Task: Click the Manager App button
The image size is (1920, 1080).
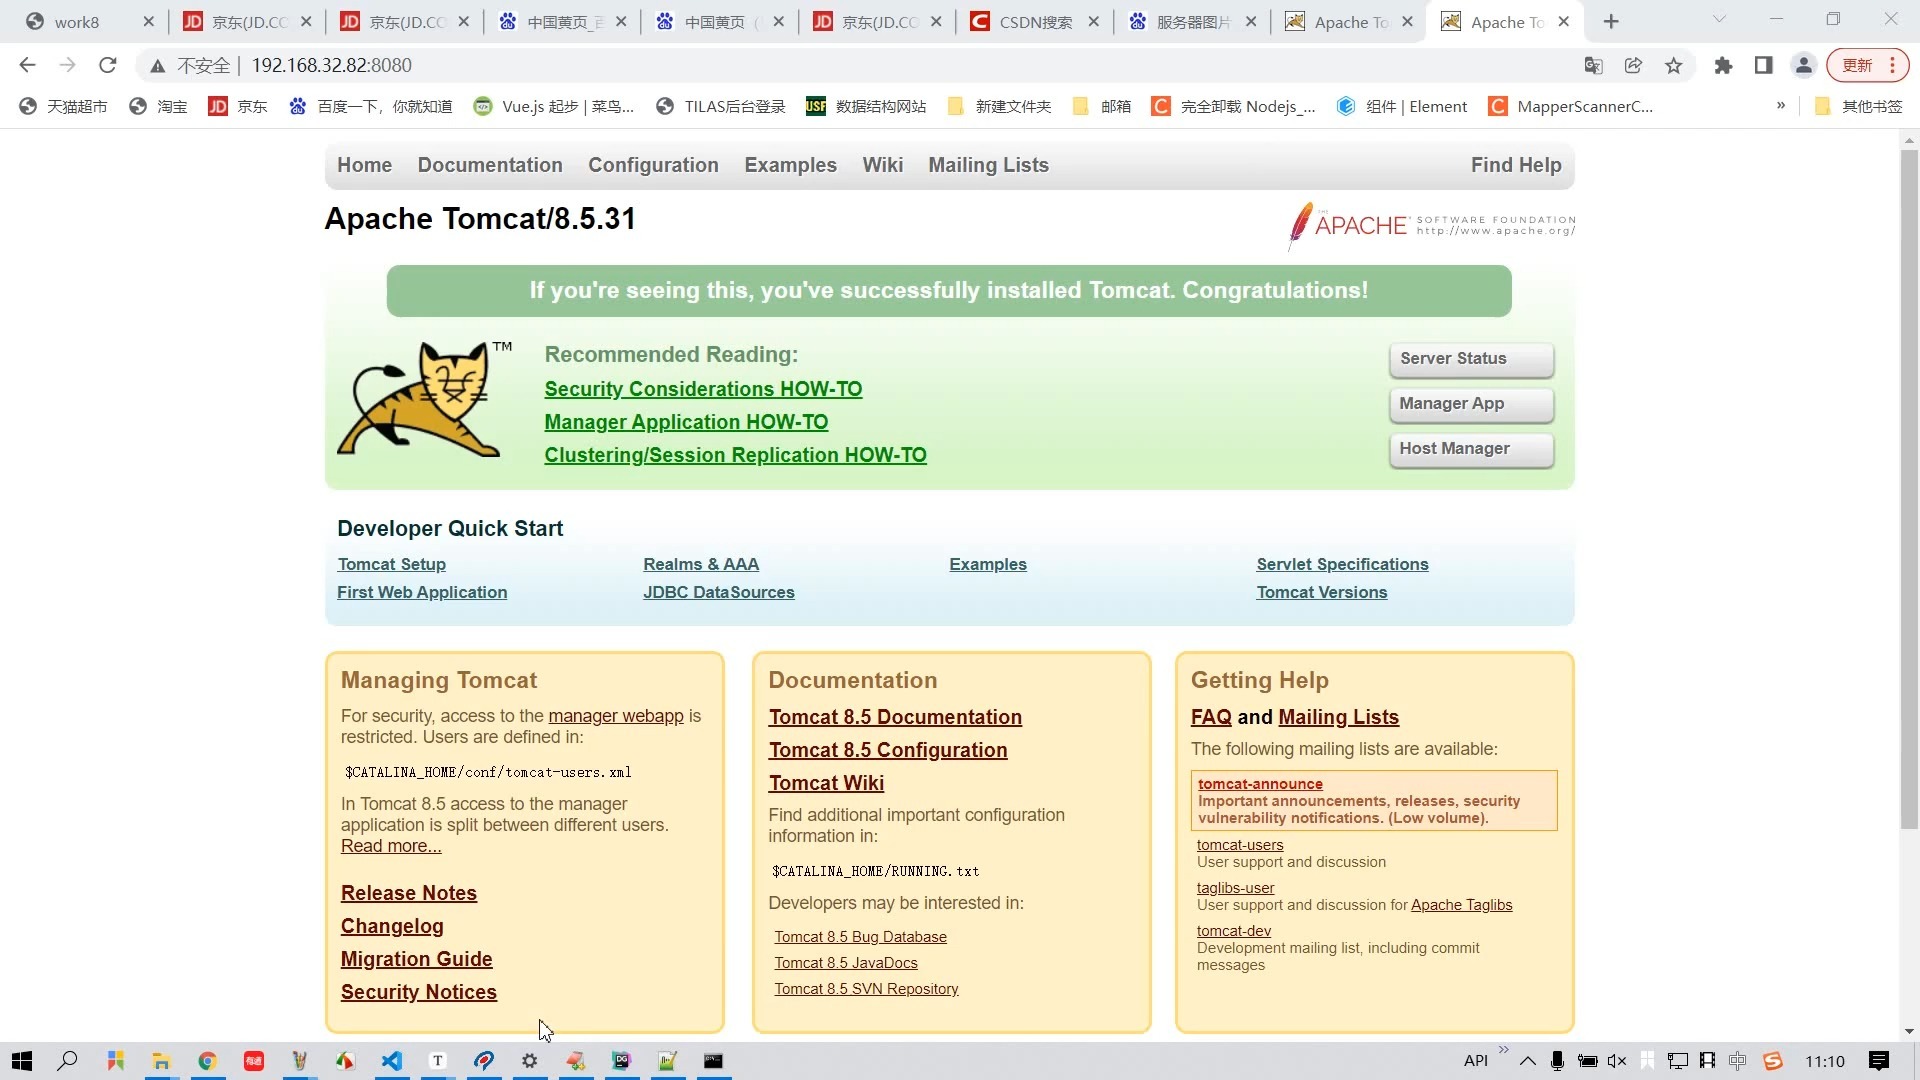Action: coord(1471,404)
